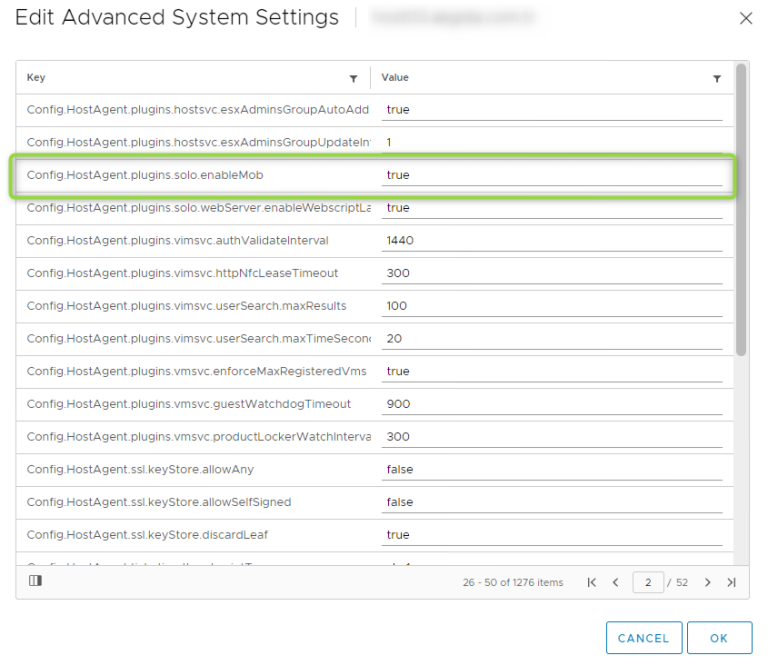The image size is (768, 665).
Task: Go to the previous page
Action: point(616,582)
